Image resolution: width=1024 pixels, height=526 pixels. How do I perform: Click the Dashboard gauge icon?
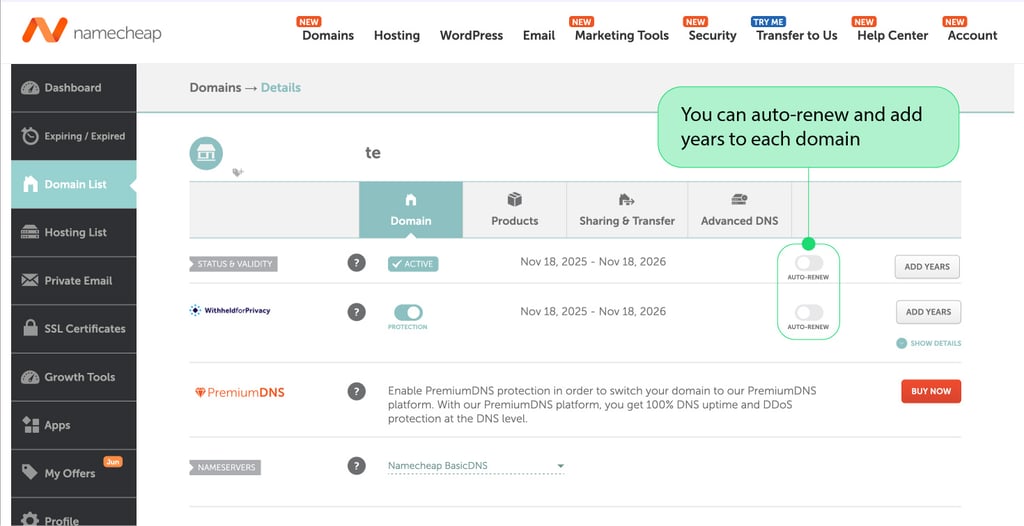point(30,88)
